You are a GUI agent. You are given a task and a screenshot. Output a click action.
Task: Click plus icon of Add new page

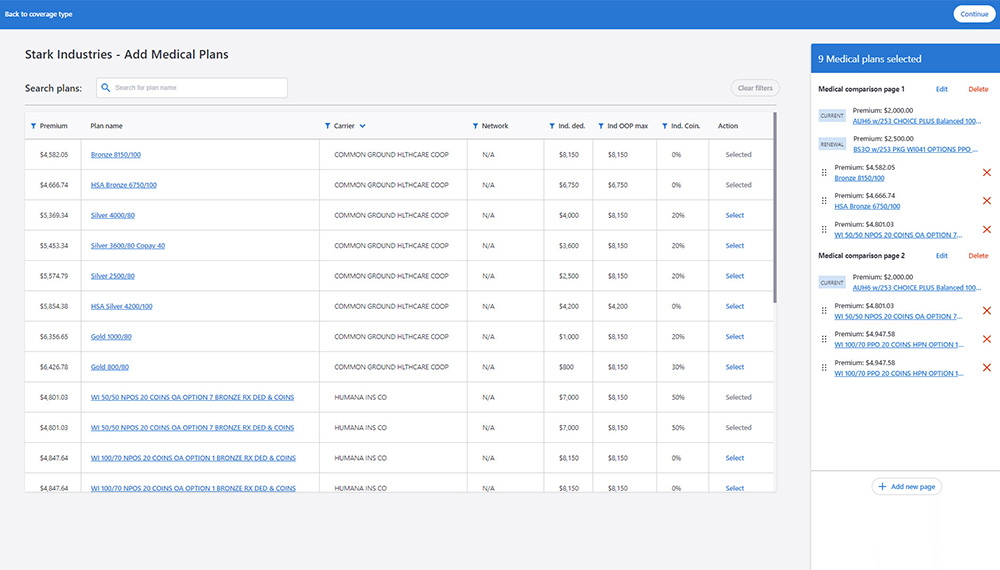coord(882,486)
